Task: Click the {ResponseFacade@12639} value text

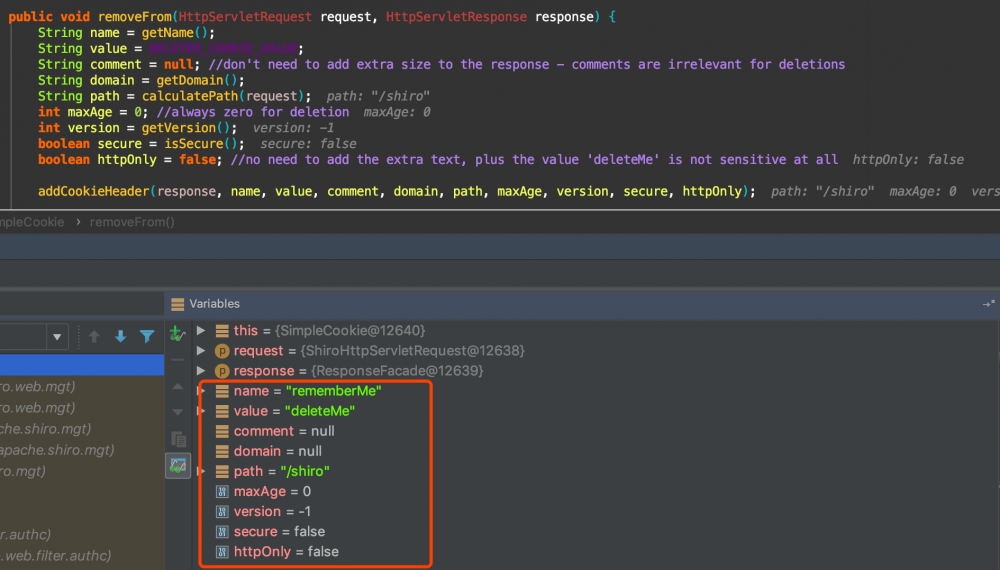Action: pyautogui.click(x=397, y=371)
